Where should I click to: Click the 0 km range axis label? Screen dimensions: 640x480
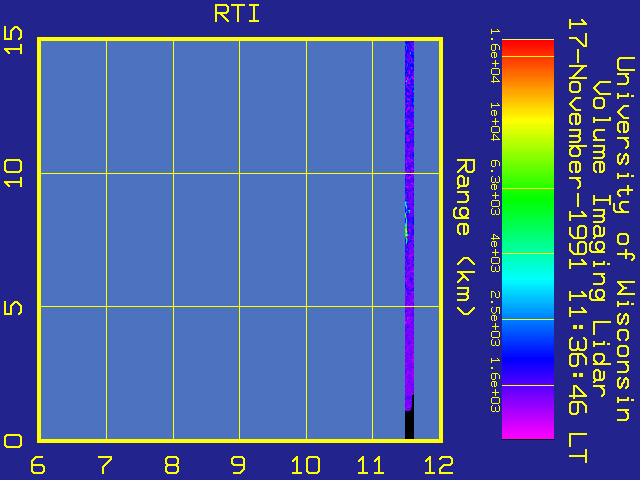click(x=13, y=441)
